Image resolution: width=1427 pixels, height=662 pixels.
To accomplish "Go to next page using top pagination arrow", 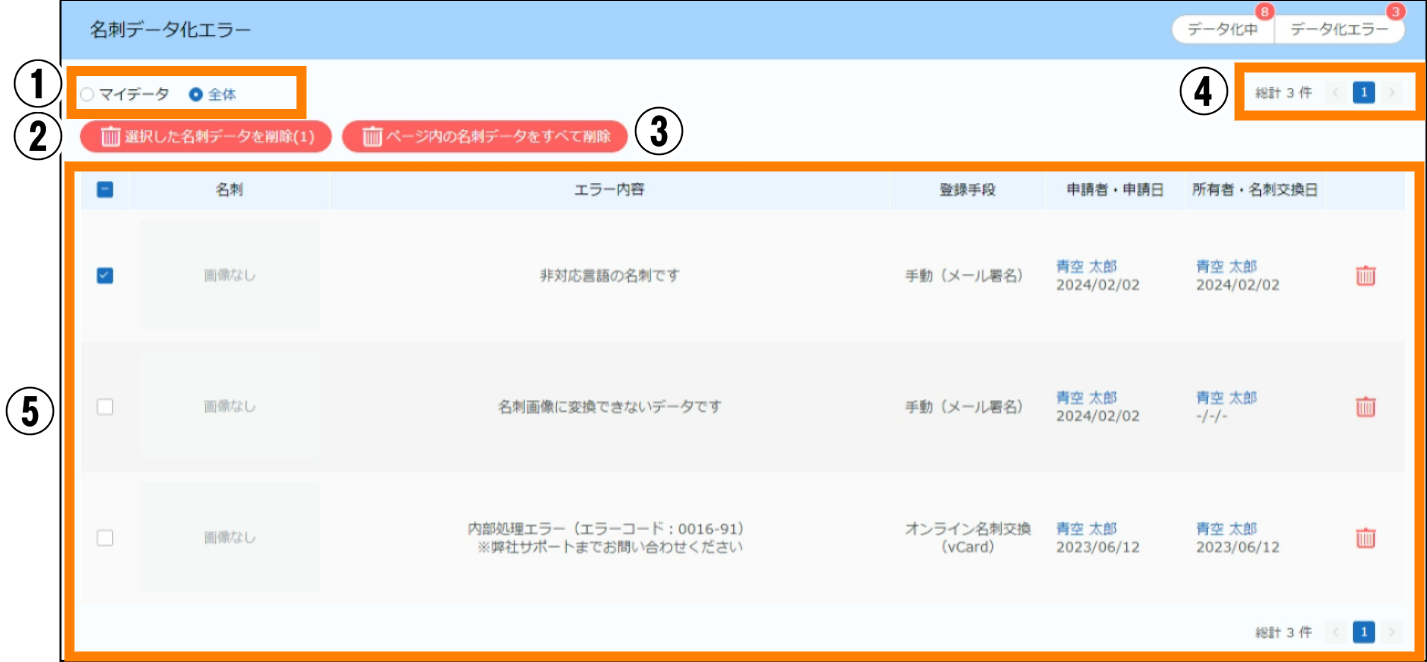I will pos(1392,93).
